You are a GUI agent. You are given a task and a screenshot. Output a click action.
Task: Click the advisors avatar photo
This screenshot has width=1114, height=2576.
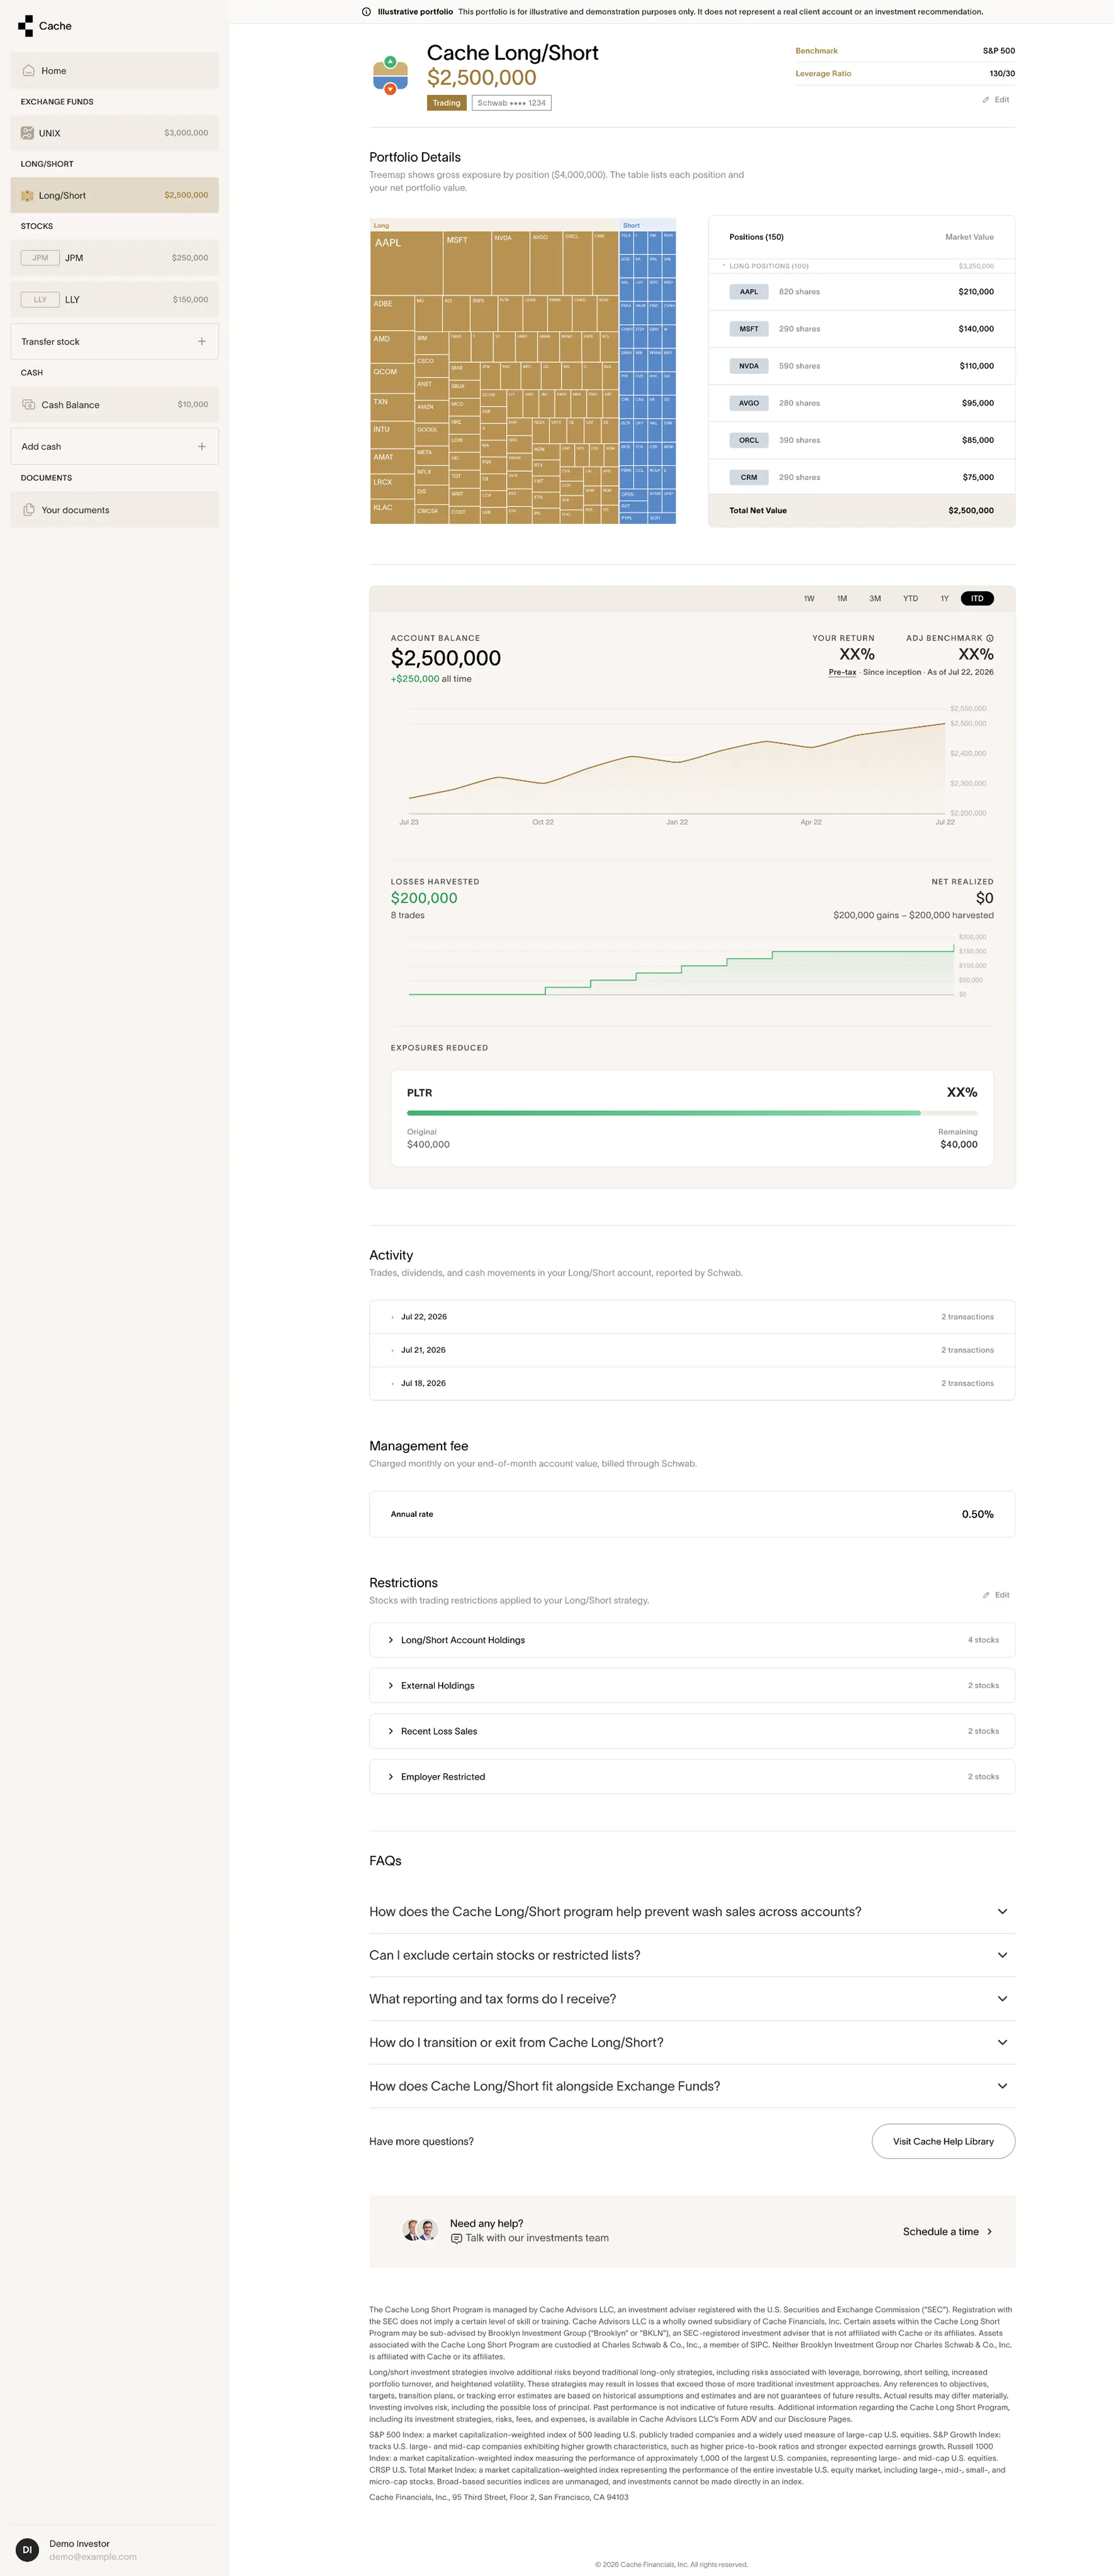pyautogui.click(x=420, y=2230)
